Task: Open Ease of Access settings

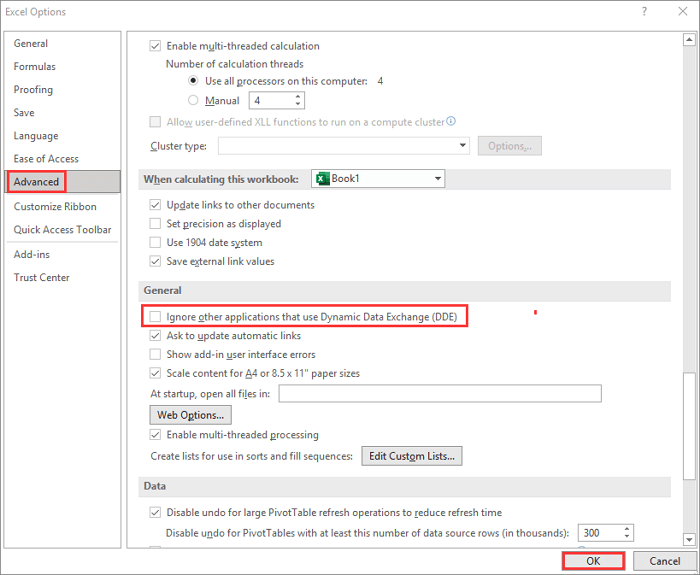Action: (x=46, y=159)
